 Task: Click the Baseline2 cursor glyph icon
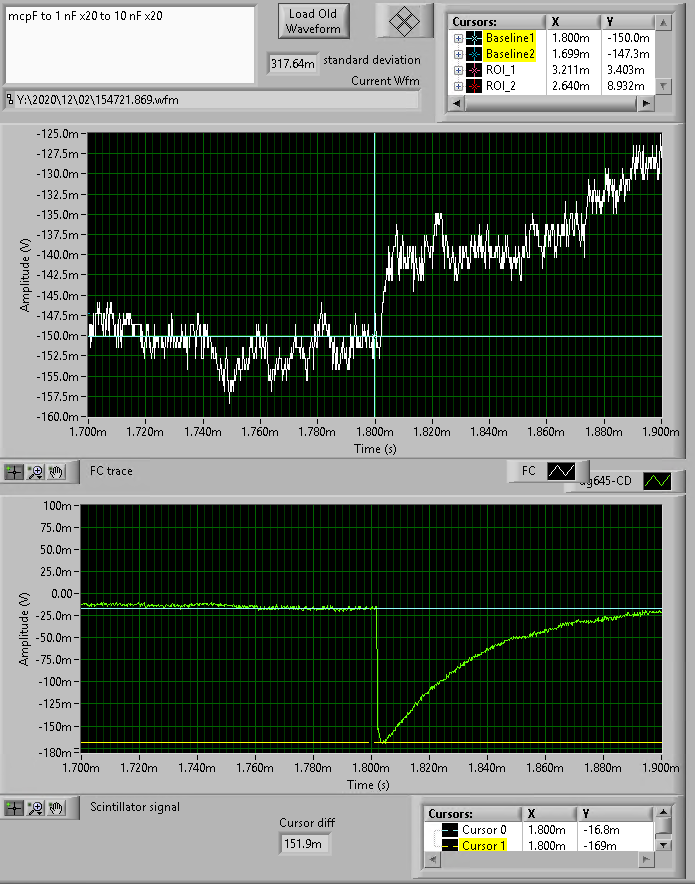click(x=474, y=54)
